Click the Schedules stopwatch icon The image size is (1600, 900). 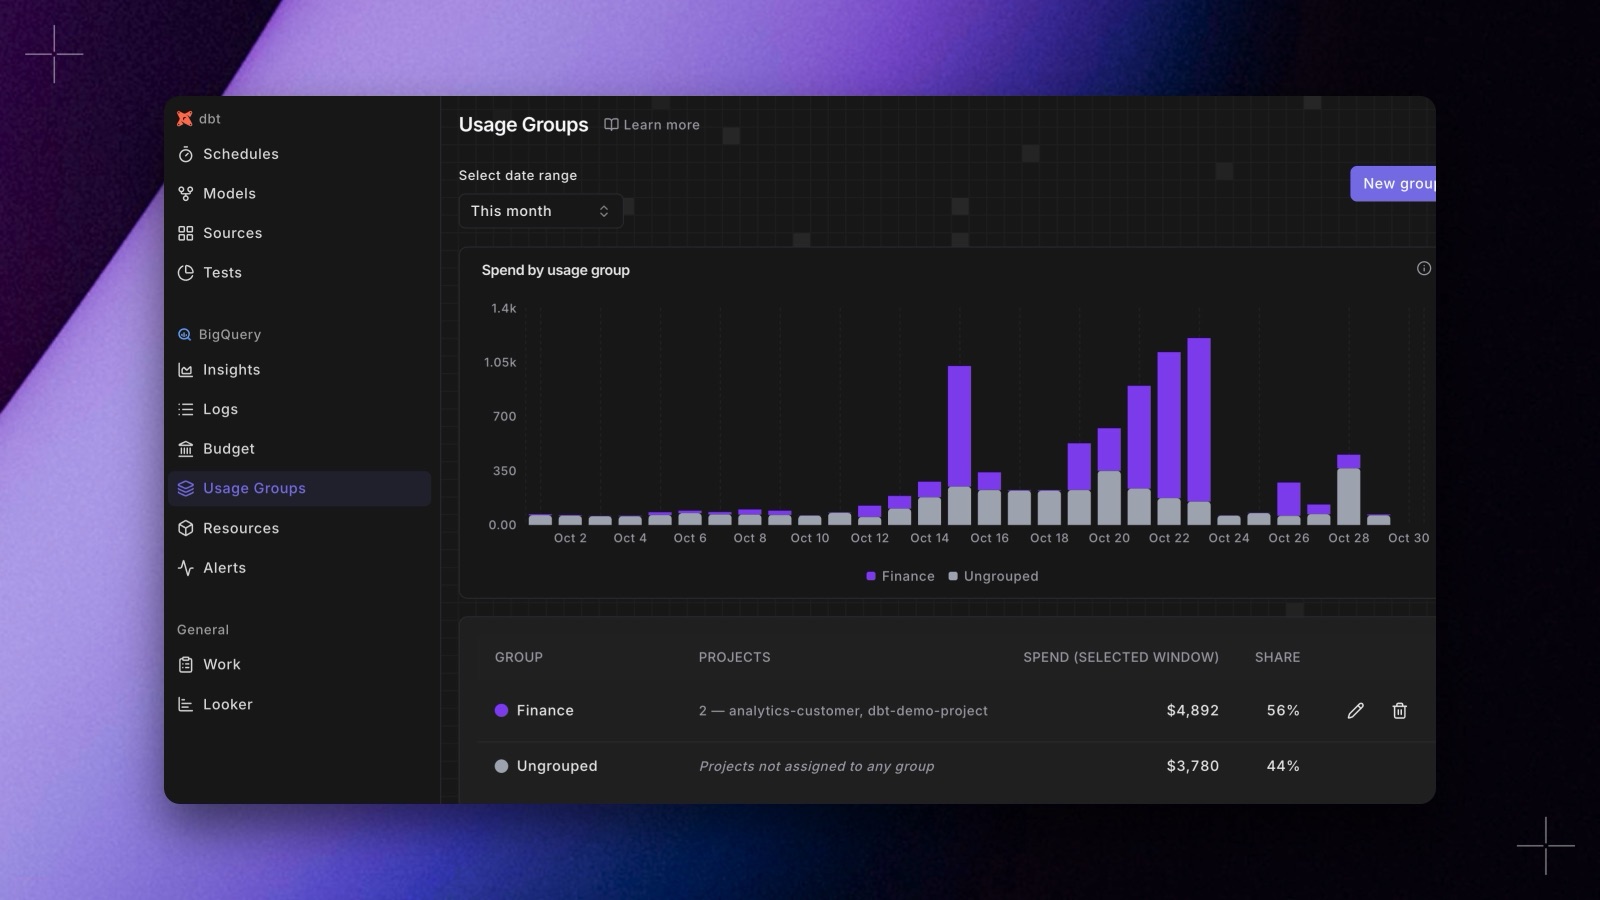point(185,154)
